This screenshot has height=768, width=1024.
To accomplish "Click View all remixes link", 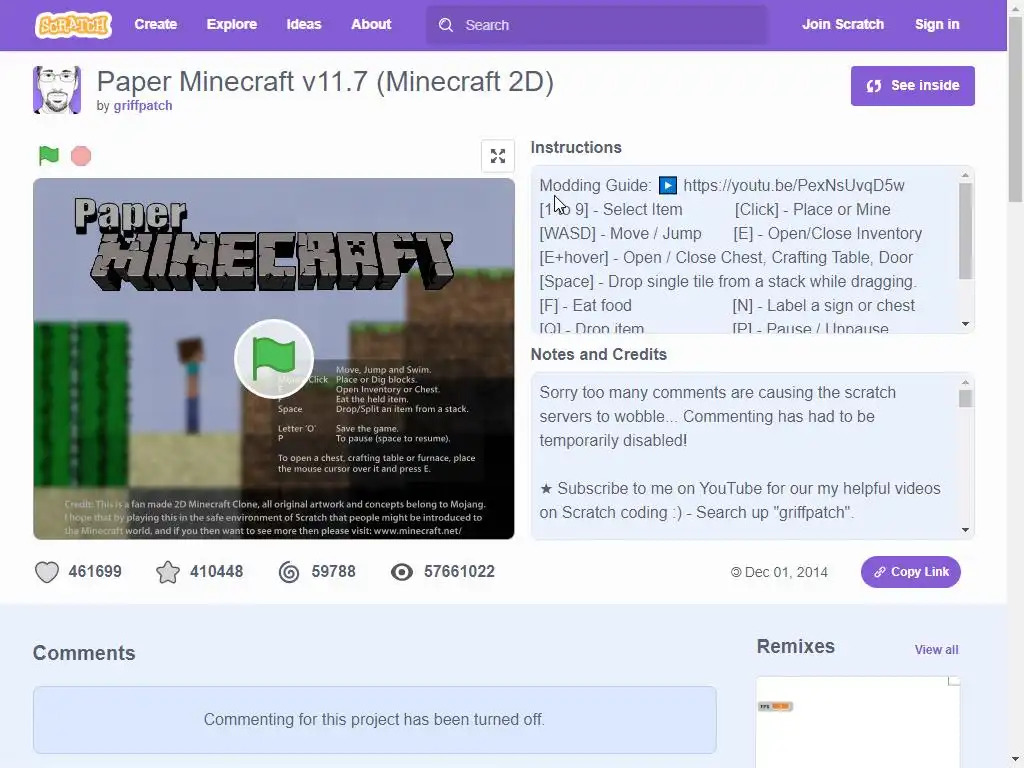I will (936, 650).
